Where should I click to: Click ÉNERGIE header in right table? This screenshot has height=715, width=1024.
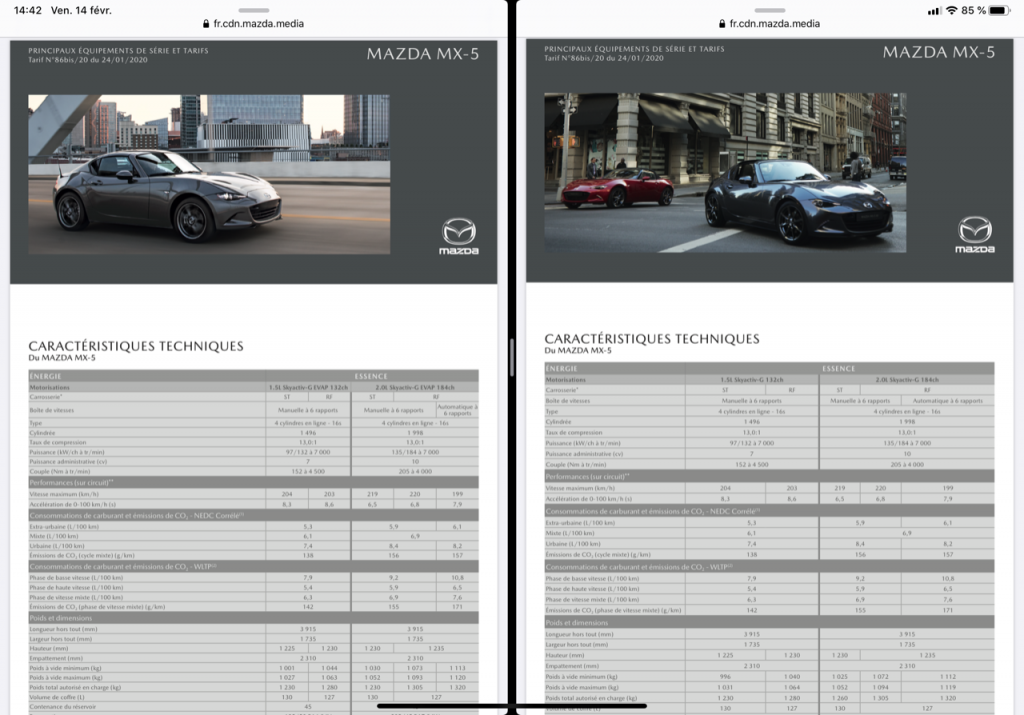[x=561, y=369]
